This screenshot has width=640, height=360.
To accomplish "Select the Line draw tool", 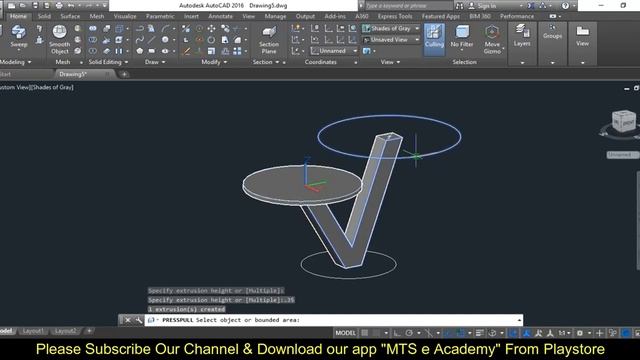I will click(x=151, y=40).
